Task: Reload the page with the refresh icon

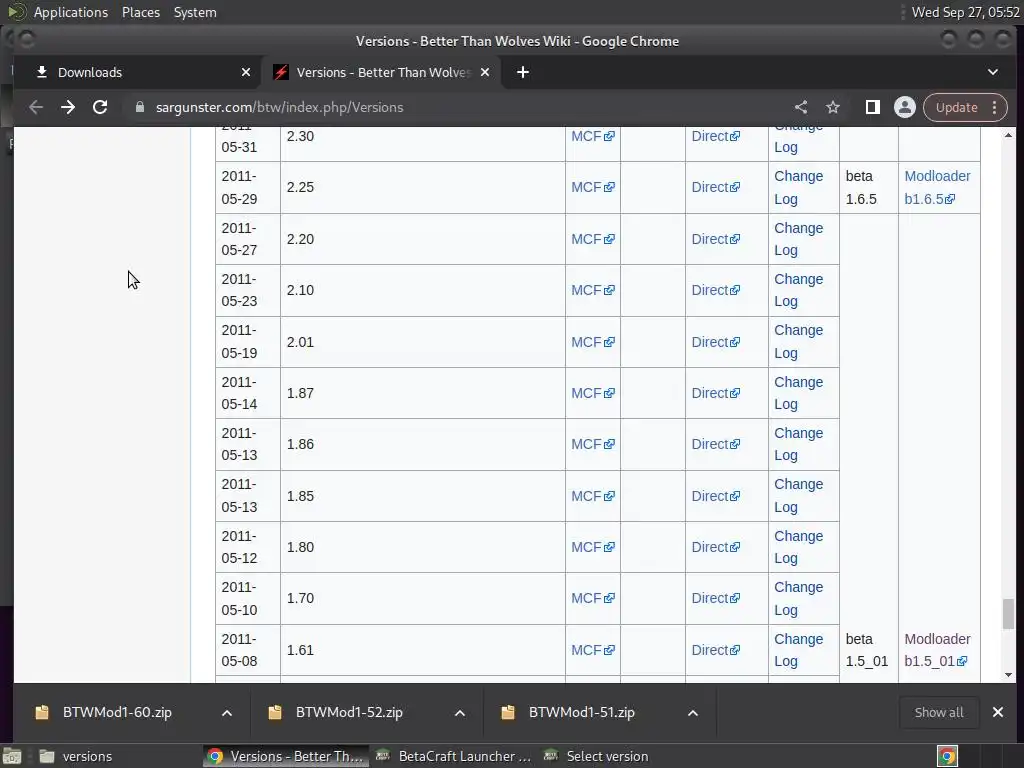Action: click(100, 107)
